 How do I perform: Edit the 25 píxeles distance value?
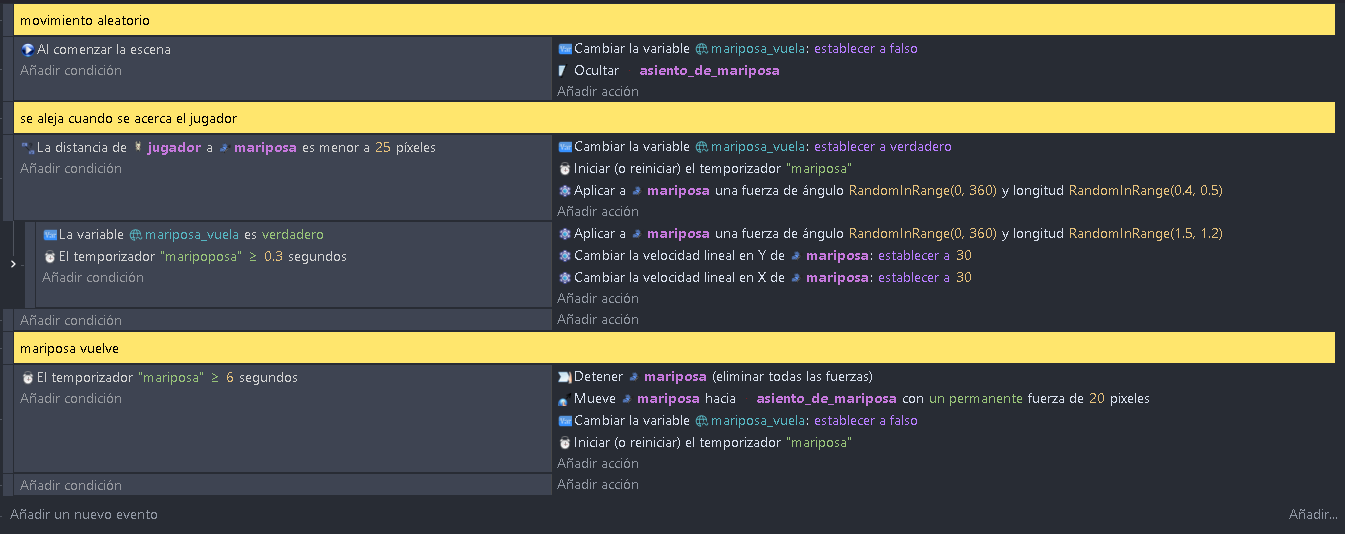pyautogui.click(x=383, y=147)
